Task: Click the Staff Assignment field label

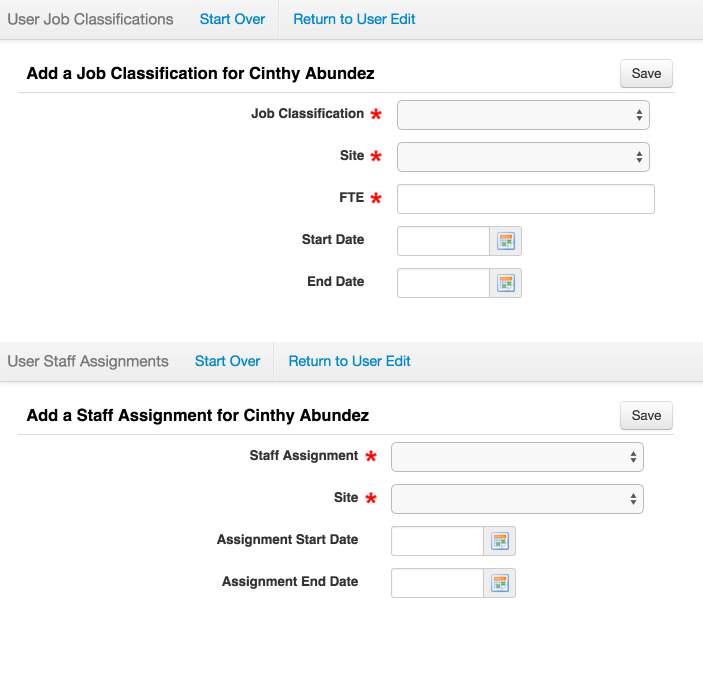Action: [304, 456]
